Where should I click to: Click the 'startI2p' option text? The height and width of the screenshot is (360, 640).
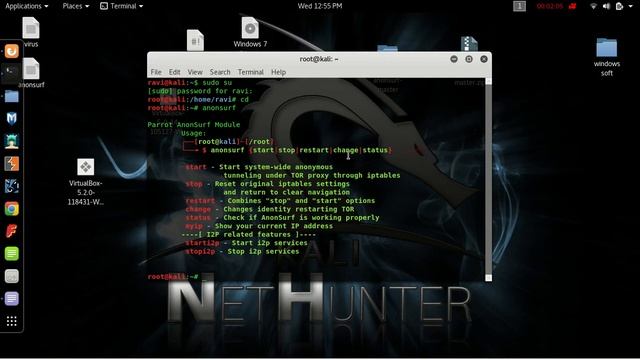coord(202,243)
